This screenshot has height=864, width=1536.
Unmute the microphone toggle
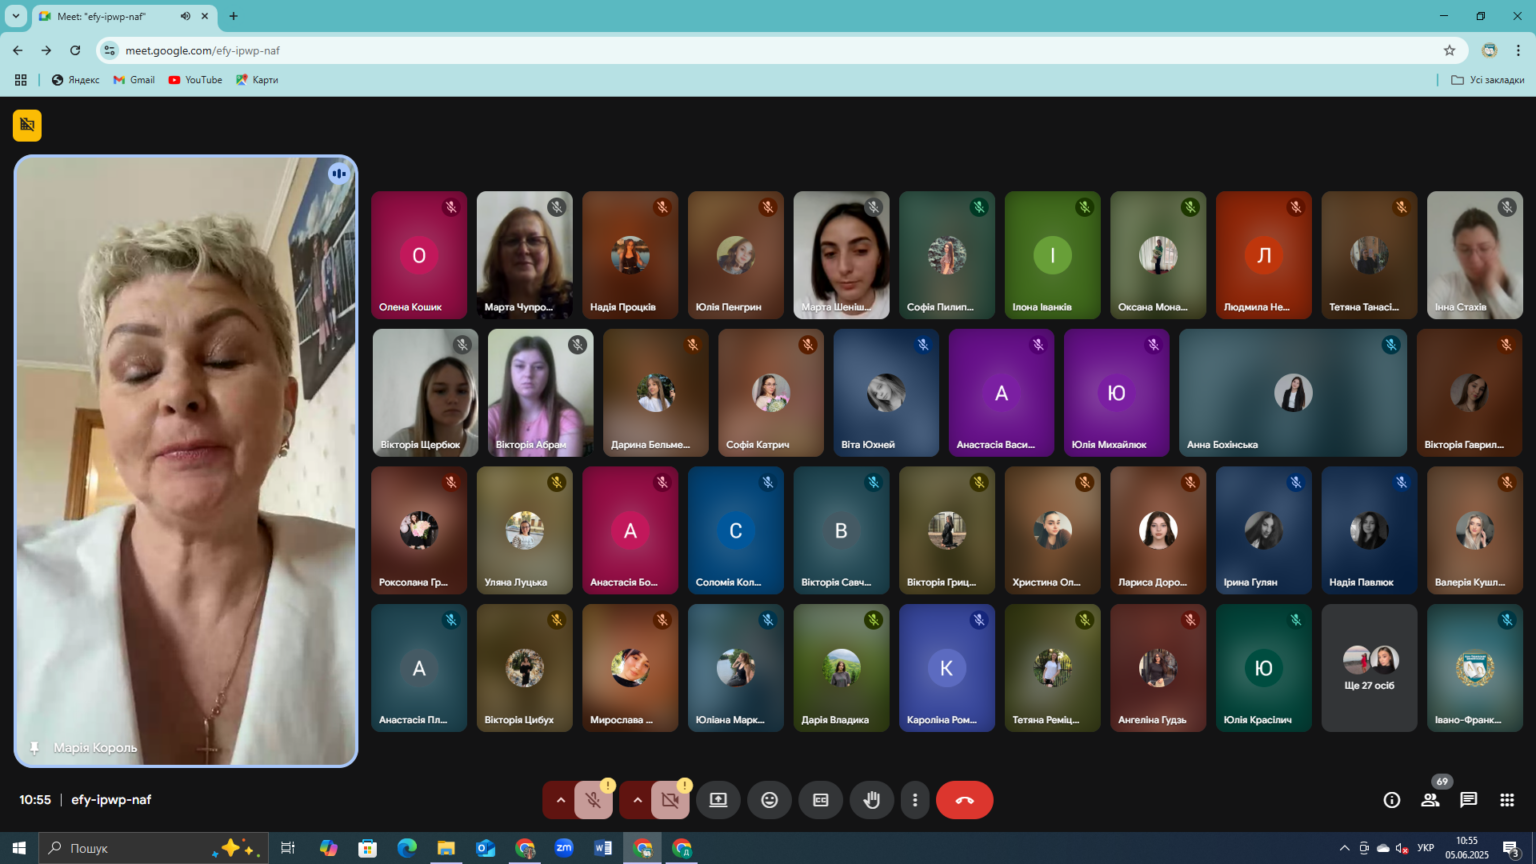click(x=593, y=800)
